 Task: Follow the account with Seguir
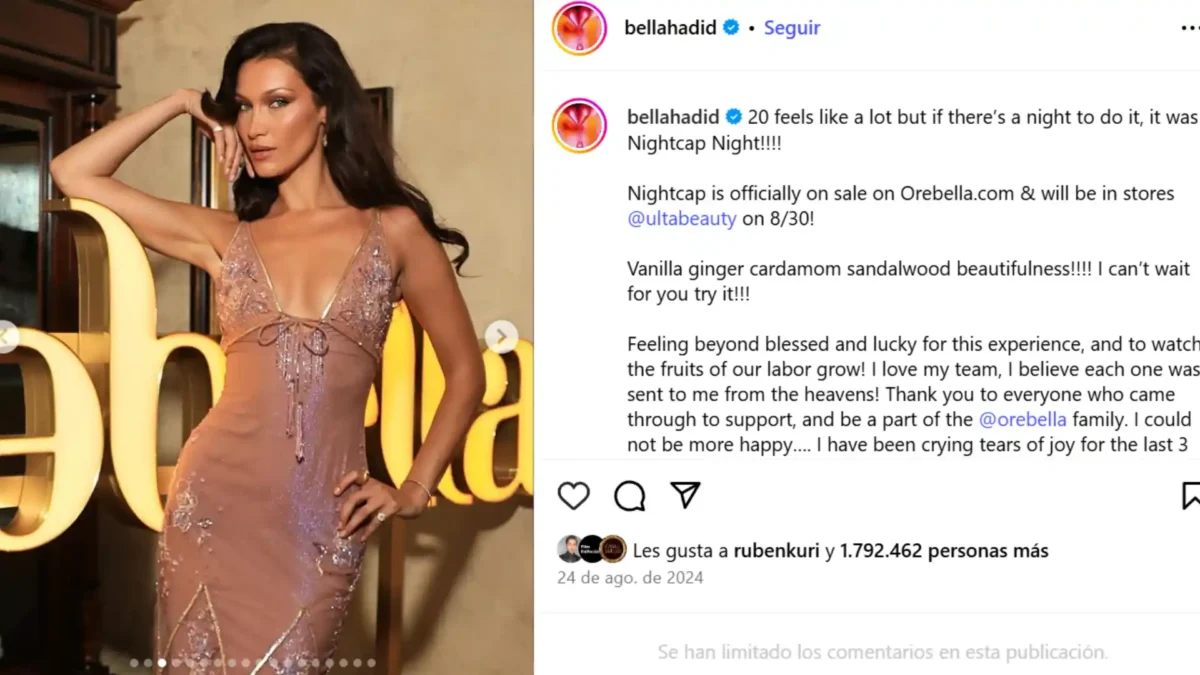pos(792,28)
